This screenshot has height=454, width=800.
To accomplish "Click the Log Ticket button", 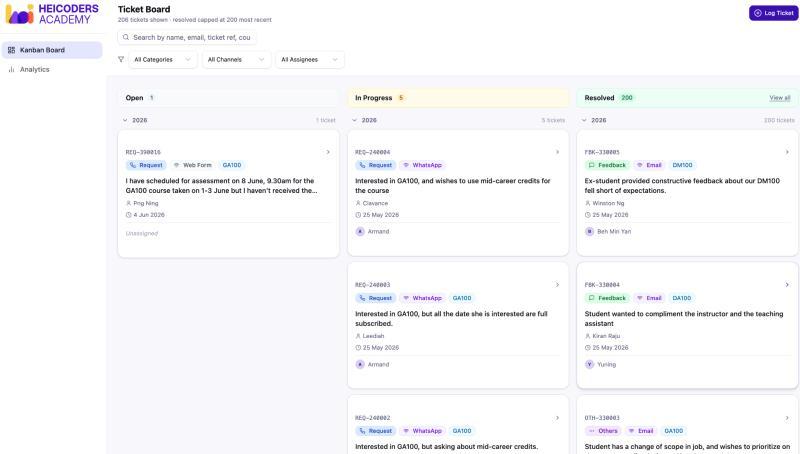I will point(773,13).
